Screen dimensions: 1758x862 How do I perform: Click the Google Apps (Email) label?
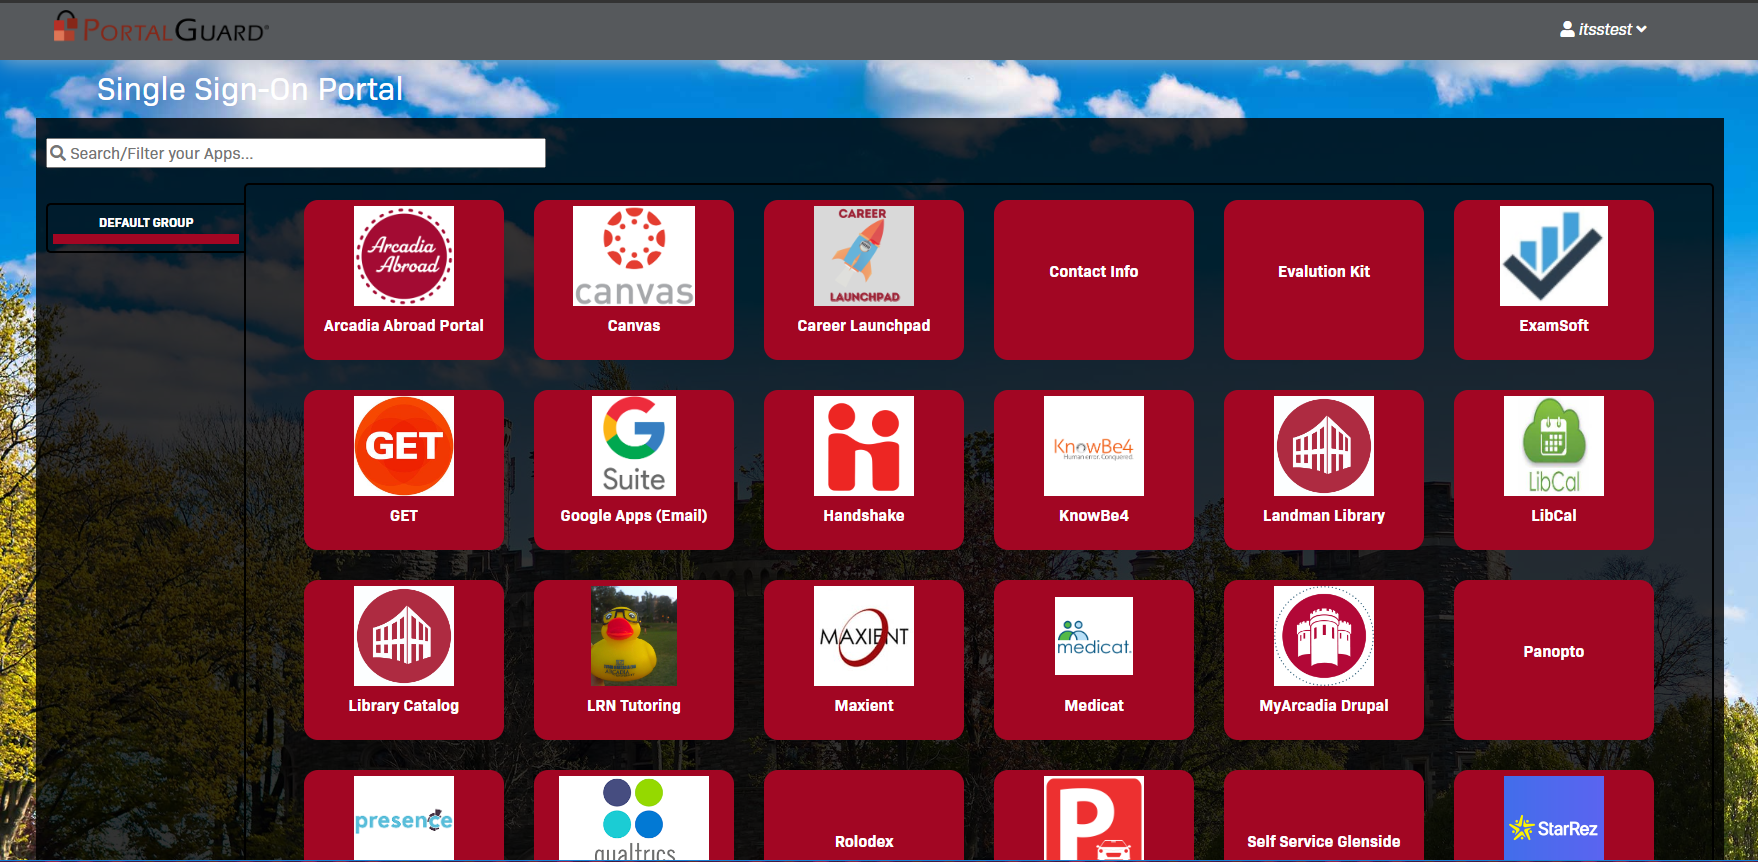point(634,516)
